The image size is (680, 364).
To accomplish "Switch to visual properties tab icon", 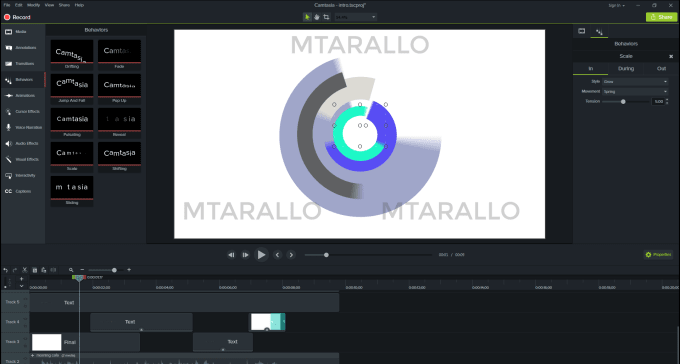I will [x=582, y=31].
